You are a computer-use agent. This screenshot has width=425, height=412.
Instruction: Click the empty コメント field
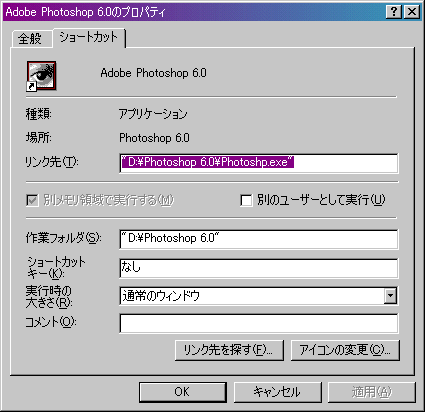(259, 323)
